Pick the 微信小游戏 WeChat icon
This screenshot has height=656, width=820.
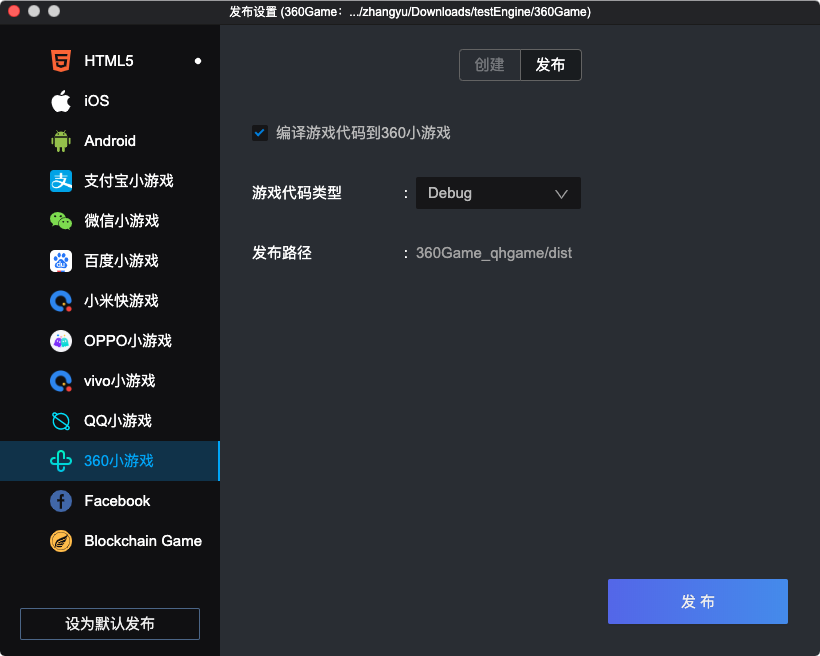(61, 221)
